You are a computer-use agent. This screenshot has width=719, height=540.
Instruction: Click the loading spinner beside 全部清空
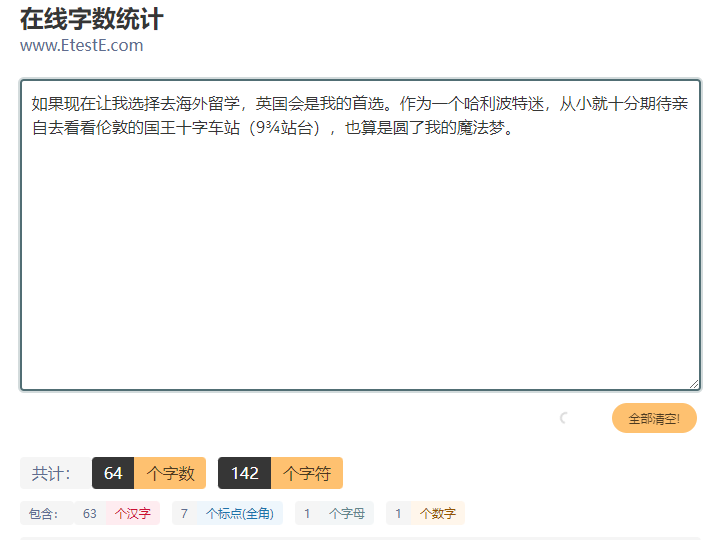tap(564, 418)
